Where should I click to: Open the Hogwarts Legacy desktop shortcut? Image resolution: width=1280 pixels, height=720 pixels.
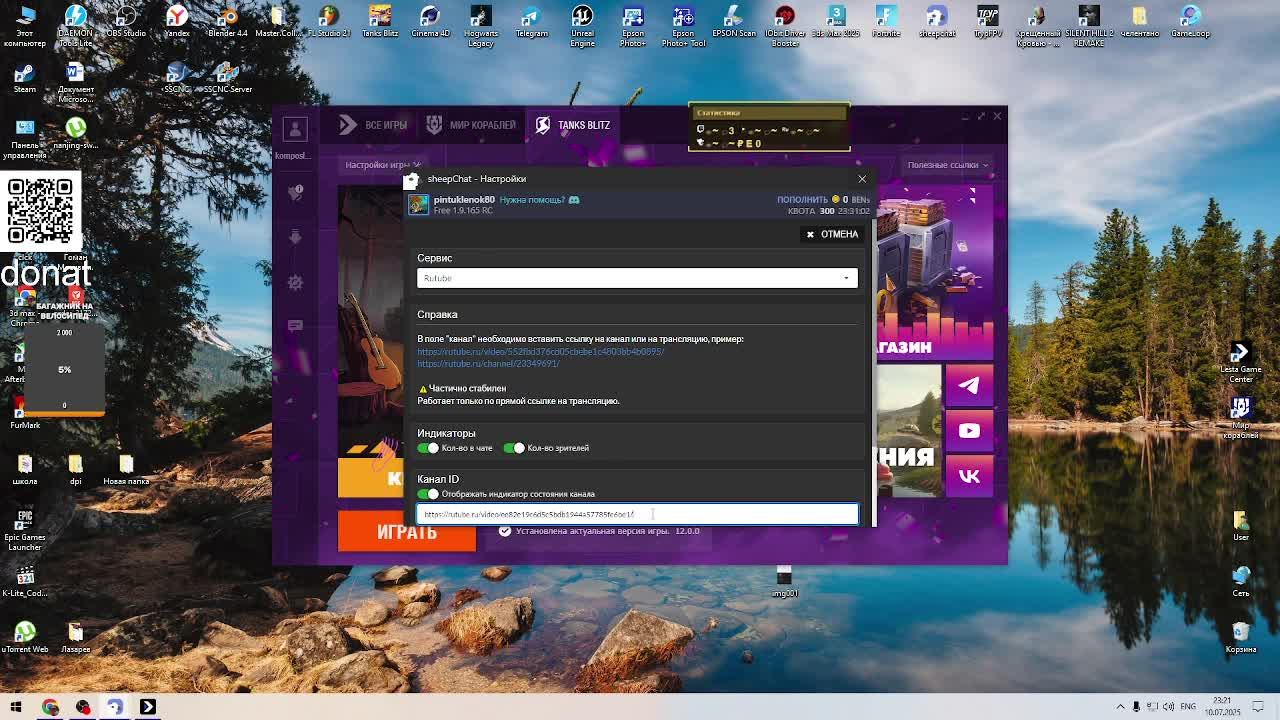click(481, 24)
